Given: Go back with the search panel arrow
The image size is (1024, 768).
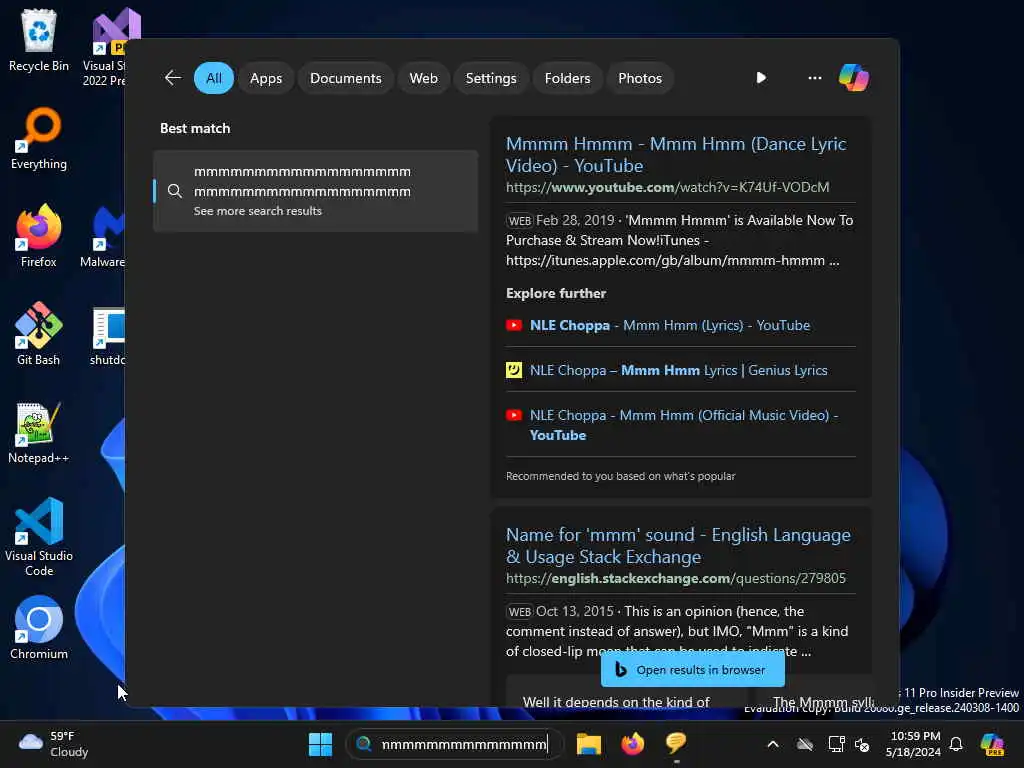Looking at the screenshot, I should coord(172,78).
